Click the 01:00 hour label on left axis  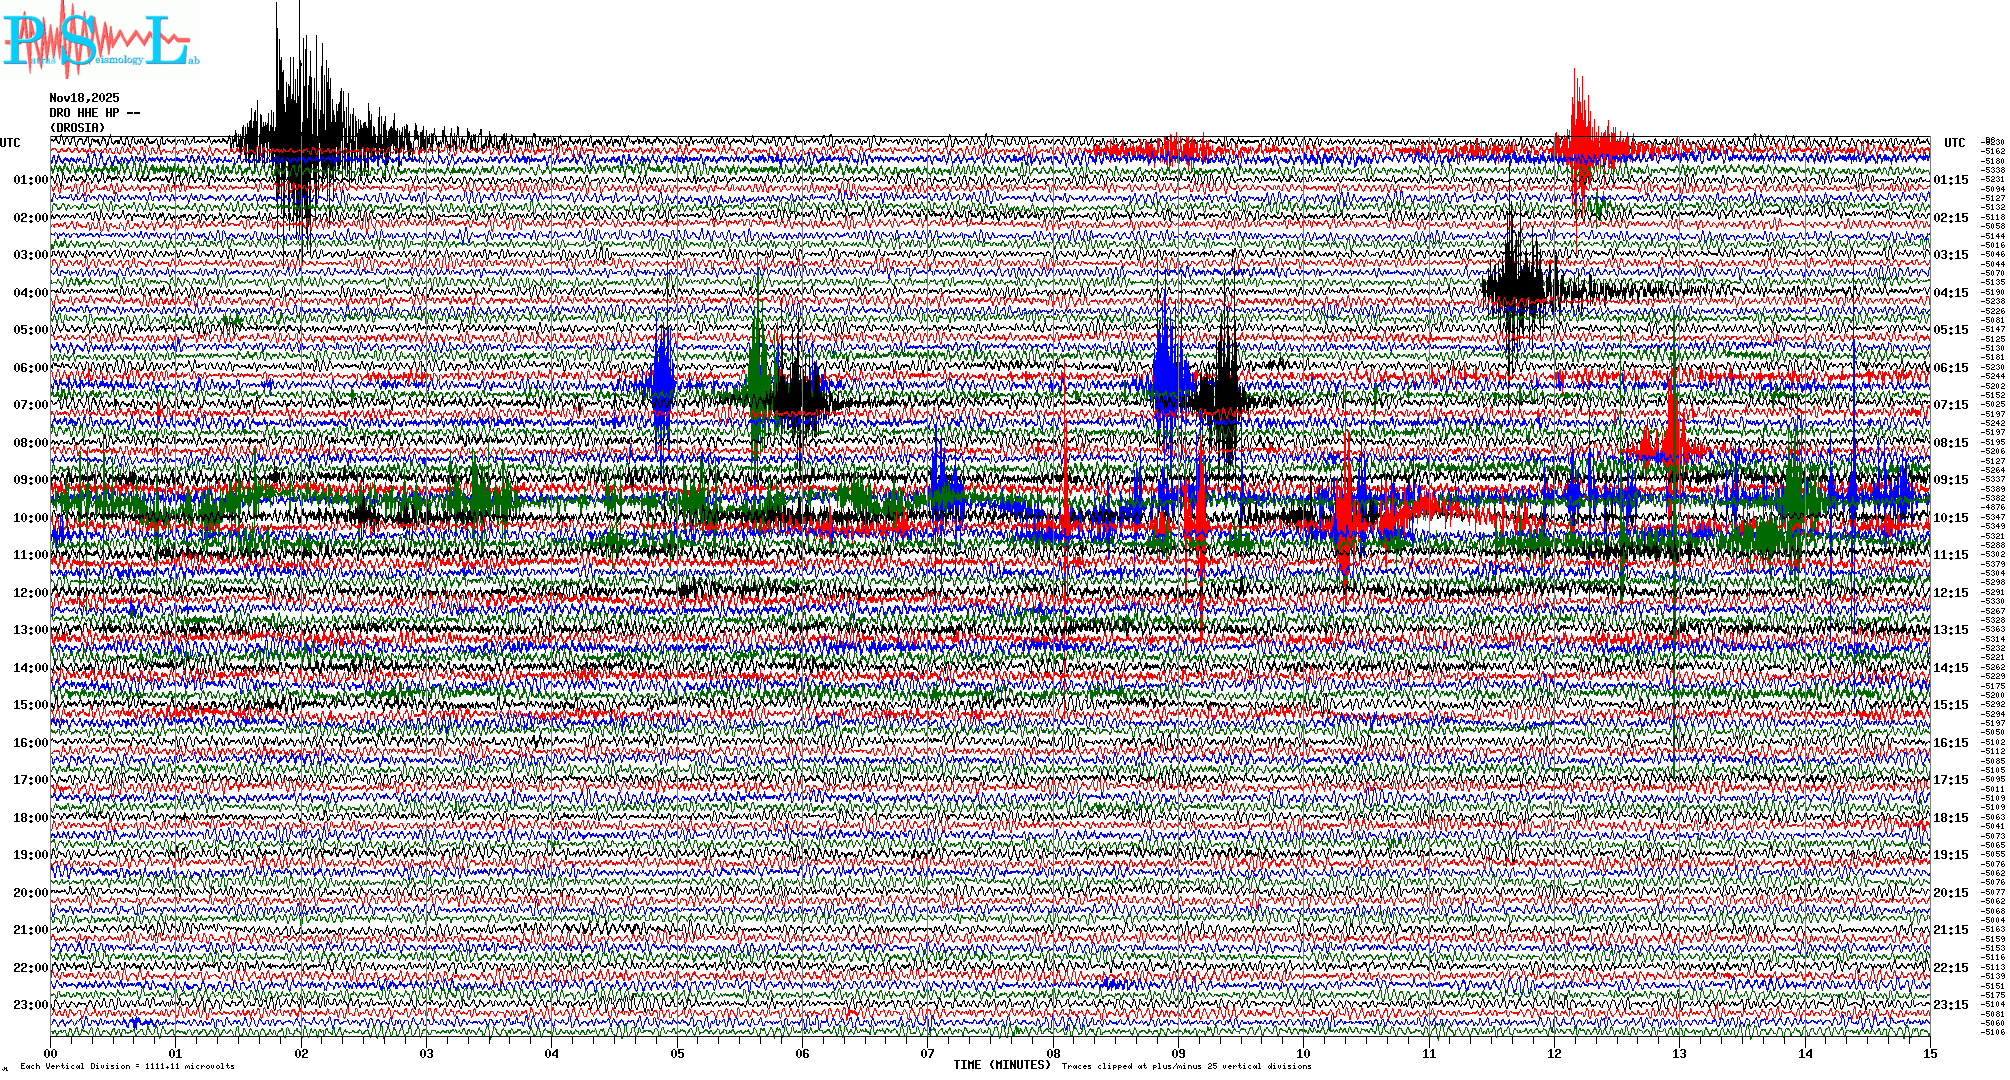click(x=30, y=180)
